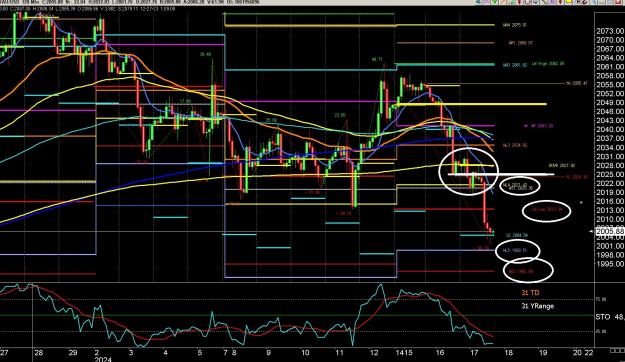Click the 2010.00 price axis label
625x362 pixels.
point(610,219)
